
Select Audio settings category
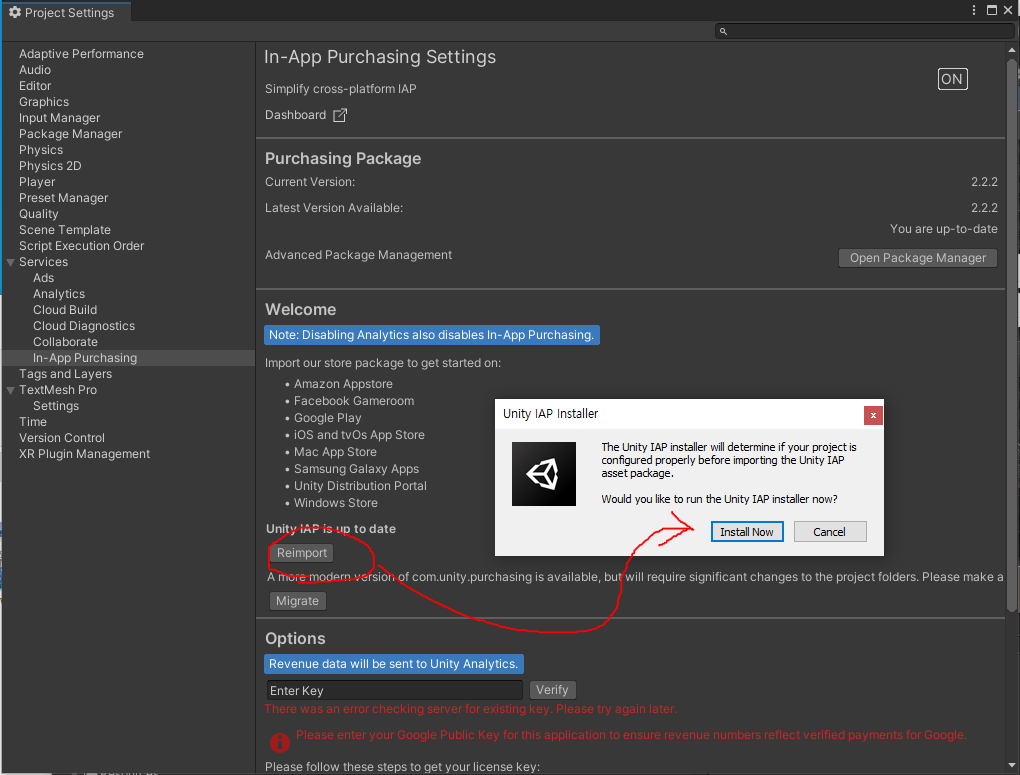point(35,70)
